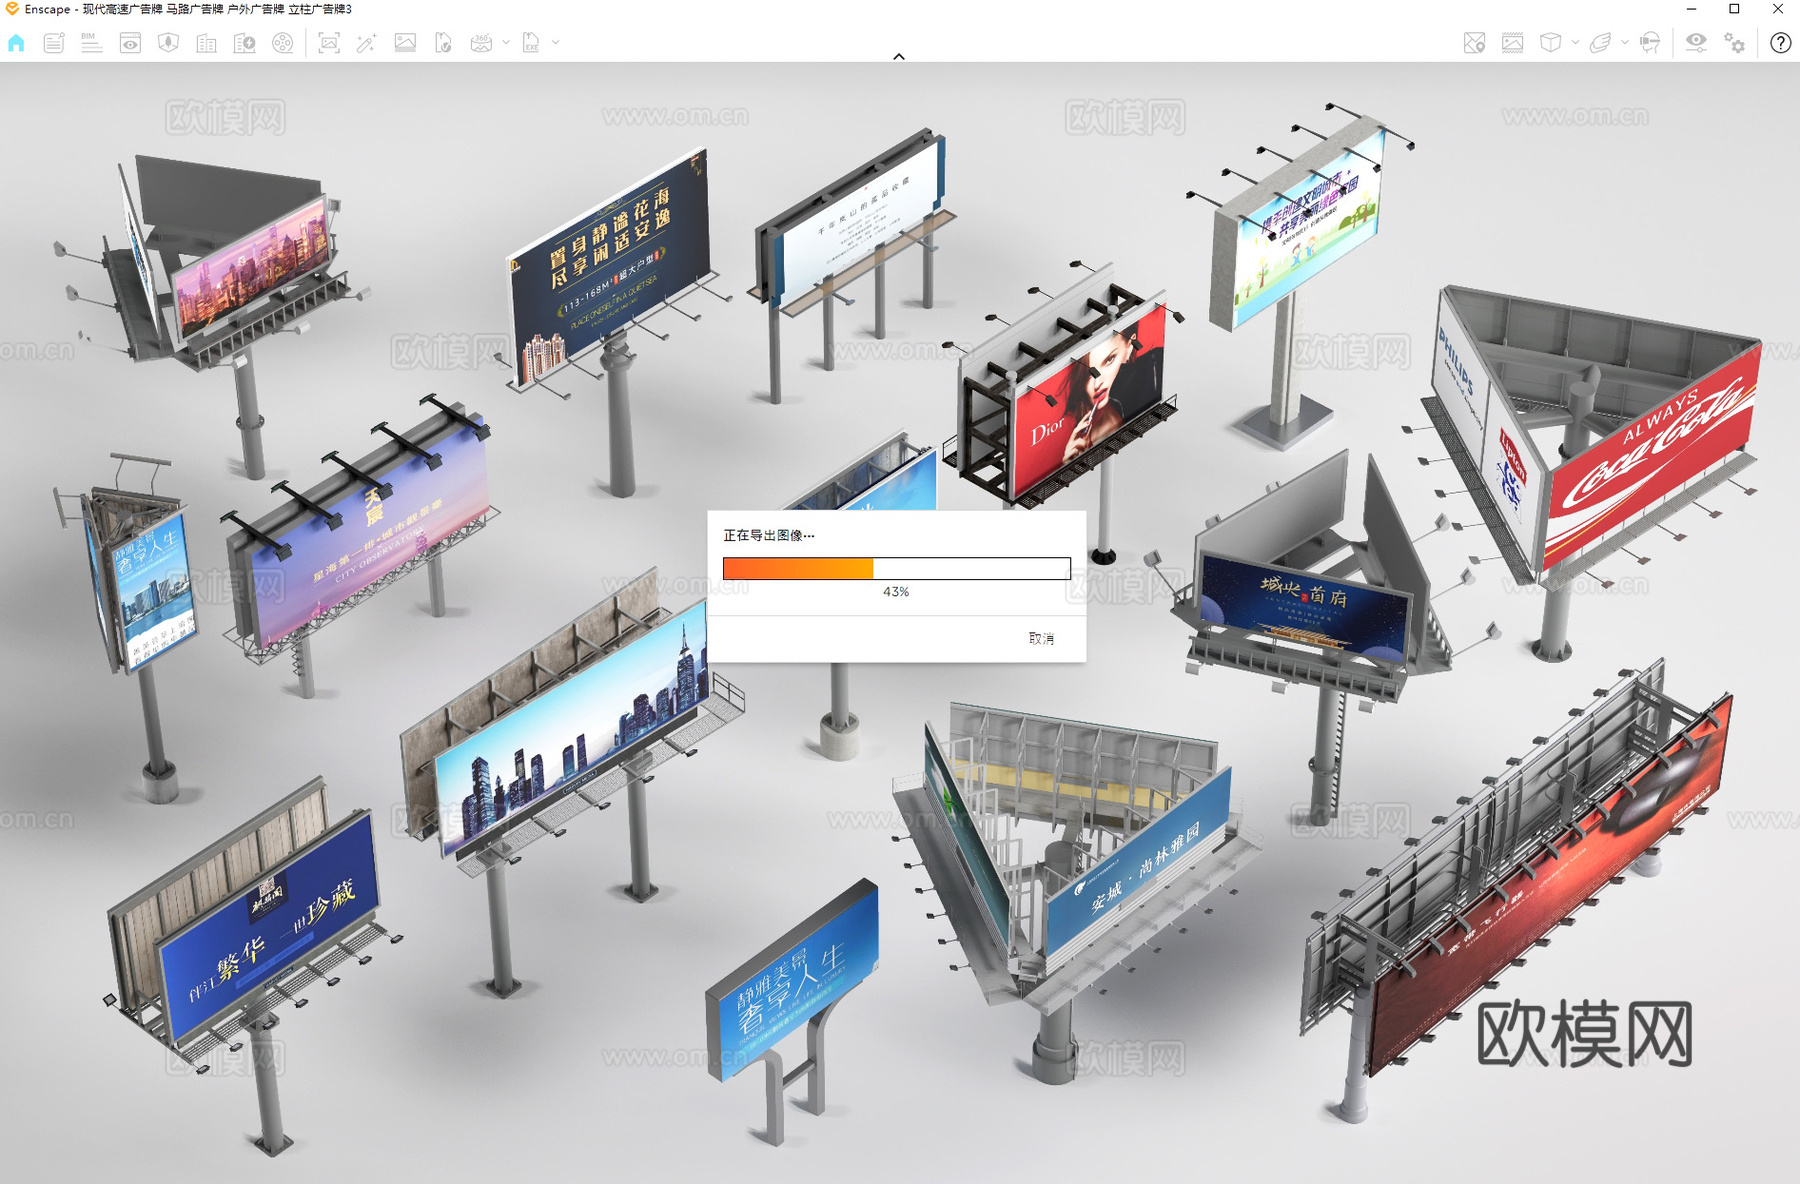1800x1184 pixels.
Task: Click the Home icon in toolbar
Action: click(x=16, y=43)
